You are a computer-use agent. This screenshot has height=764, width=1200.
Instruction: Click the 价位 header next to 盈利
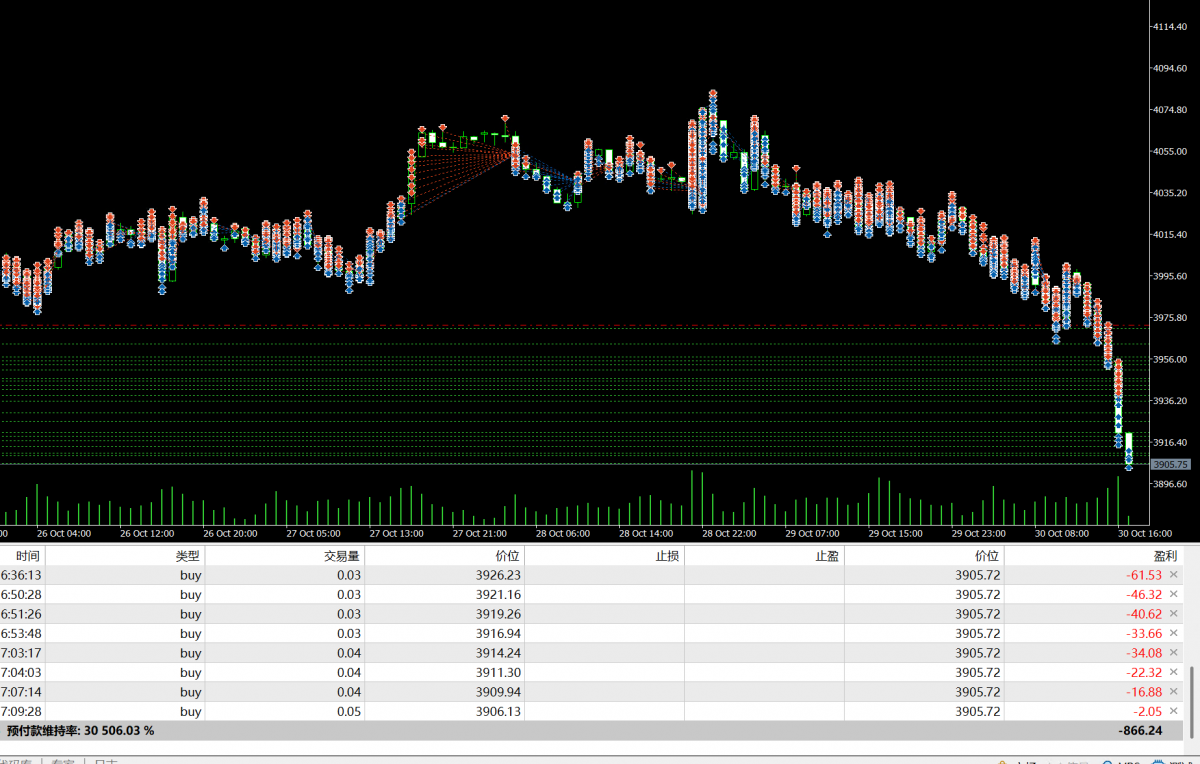(x=925, y=556)
